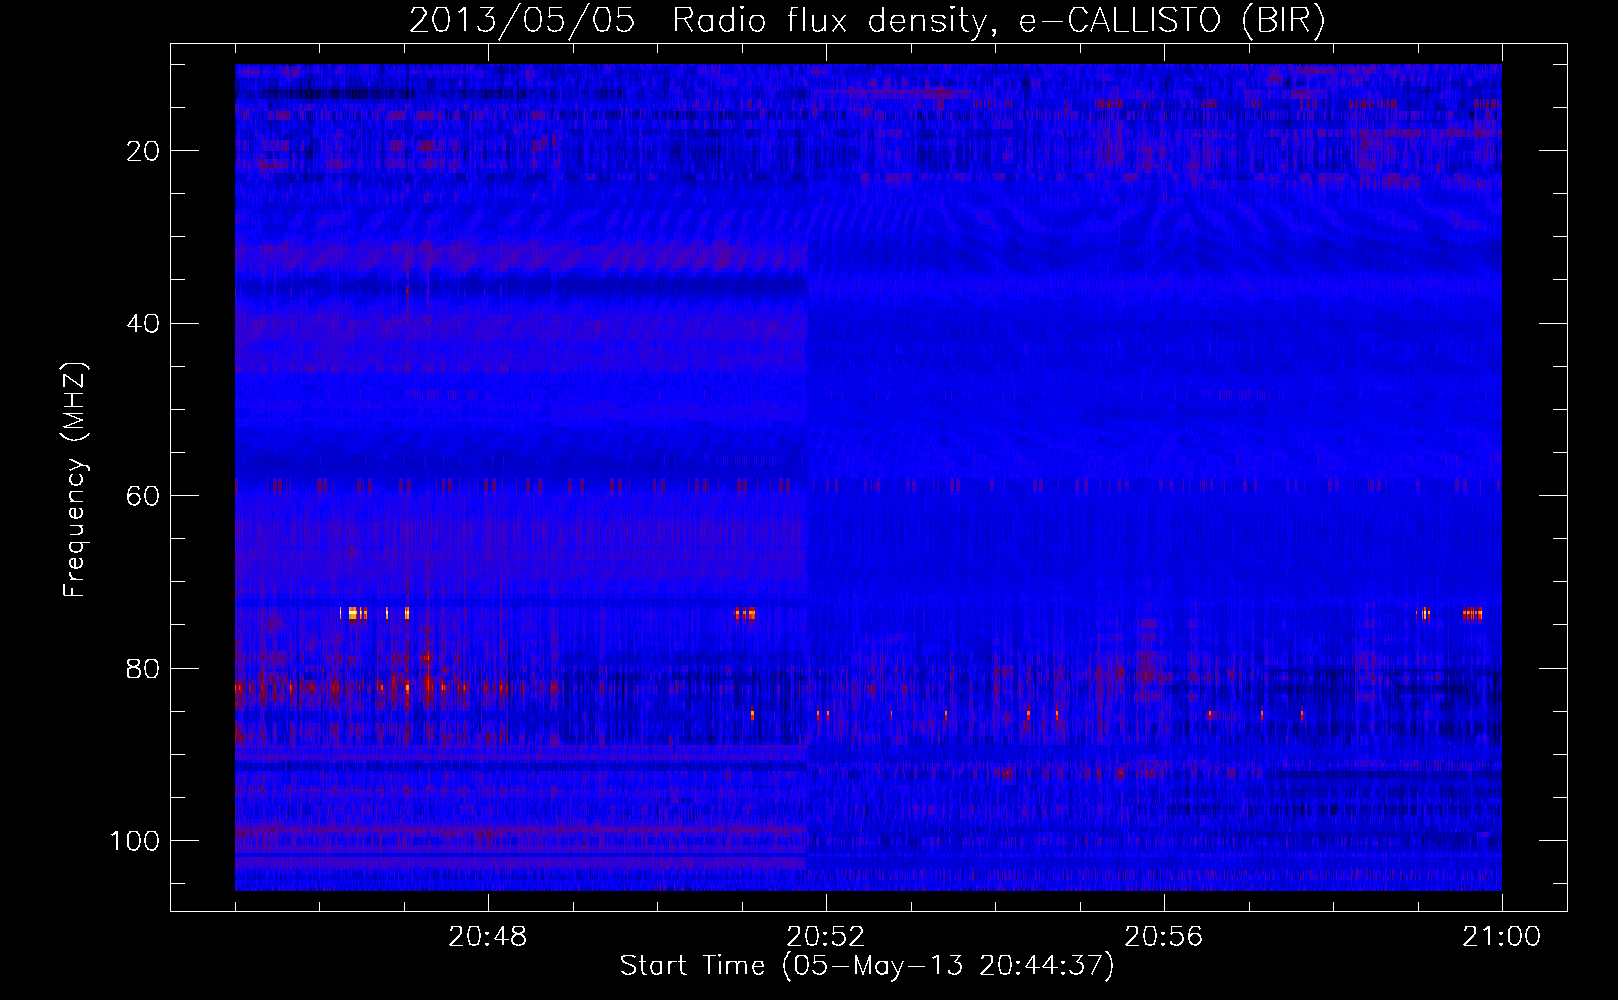This screenshot has height=1000, width=1618.
Task: Select the 20:56 time tick label
Action: pos(1164,937)
